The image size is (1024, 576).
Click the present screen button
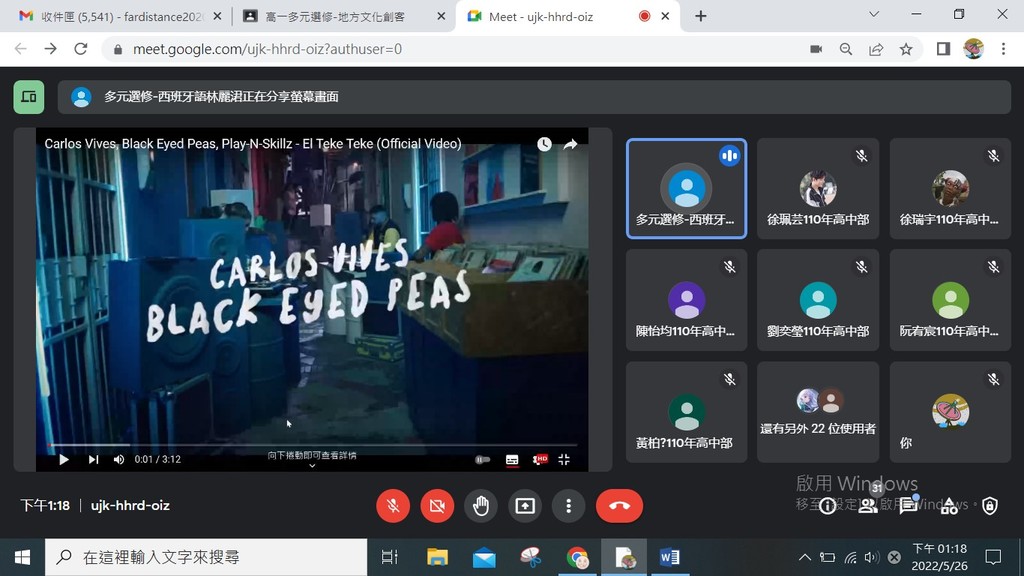[524, 505]
